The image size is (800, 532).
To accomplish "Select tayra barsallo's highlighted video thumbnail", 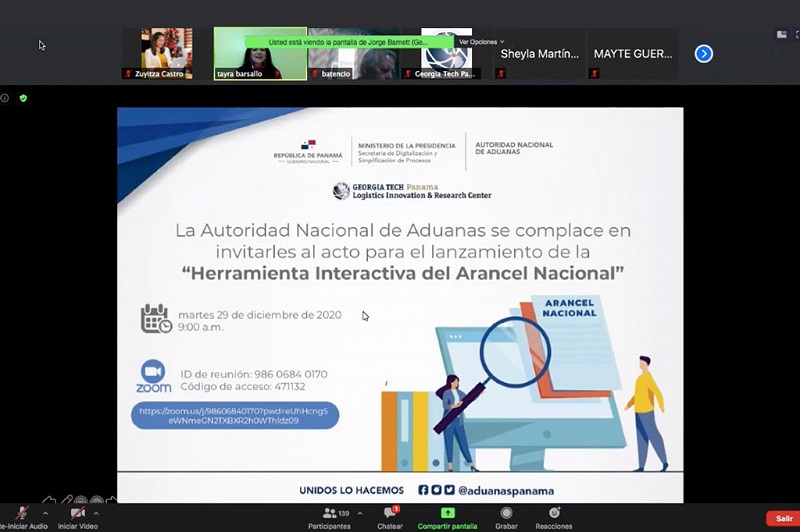I will [x=260, y=54].
